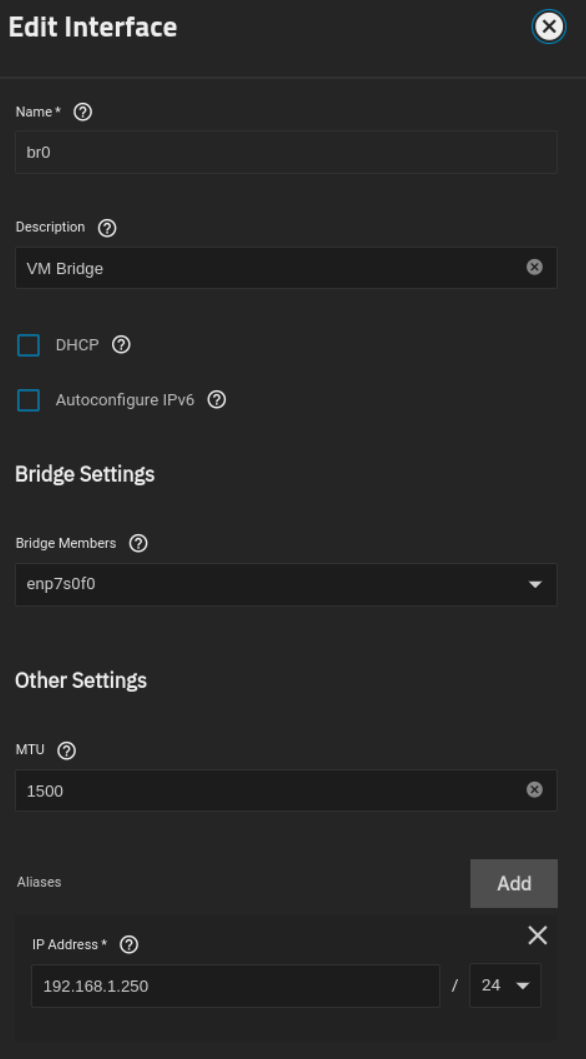Enable the DHCP checkbox
586x1059 pixels.
point(28,345)
